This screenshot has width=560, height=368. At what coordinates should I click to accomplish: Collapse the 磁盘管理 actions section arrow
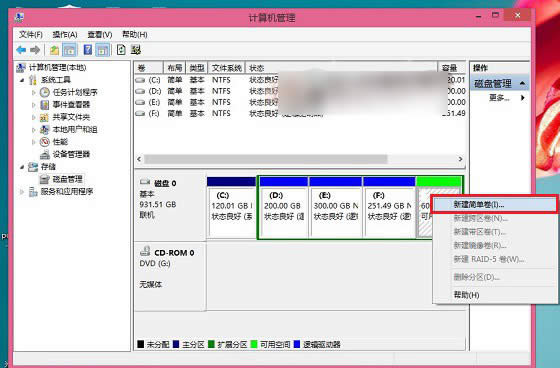click(x=522, y=83)
